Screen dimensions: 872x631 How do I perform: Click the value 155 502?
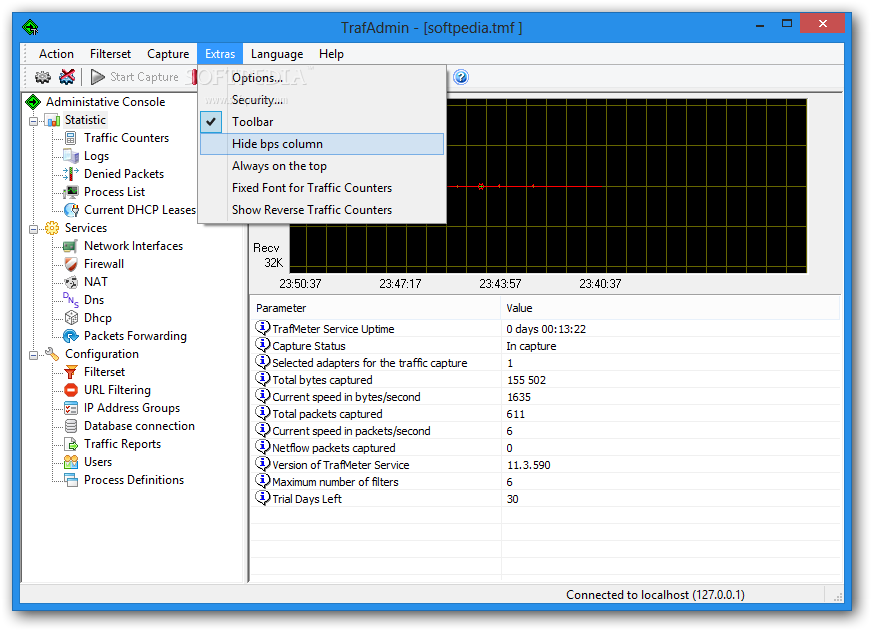click(x=526, y=380)
